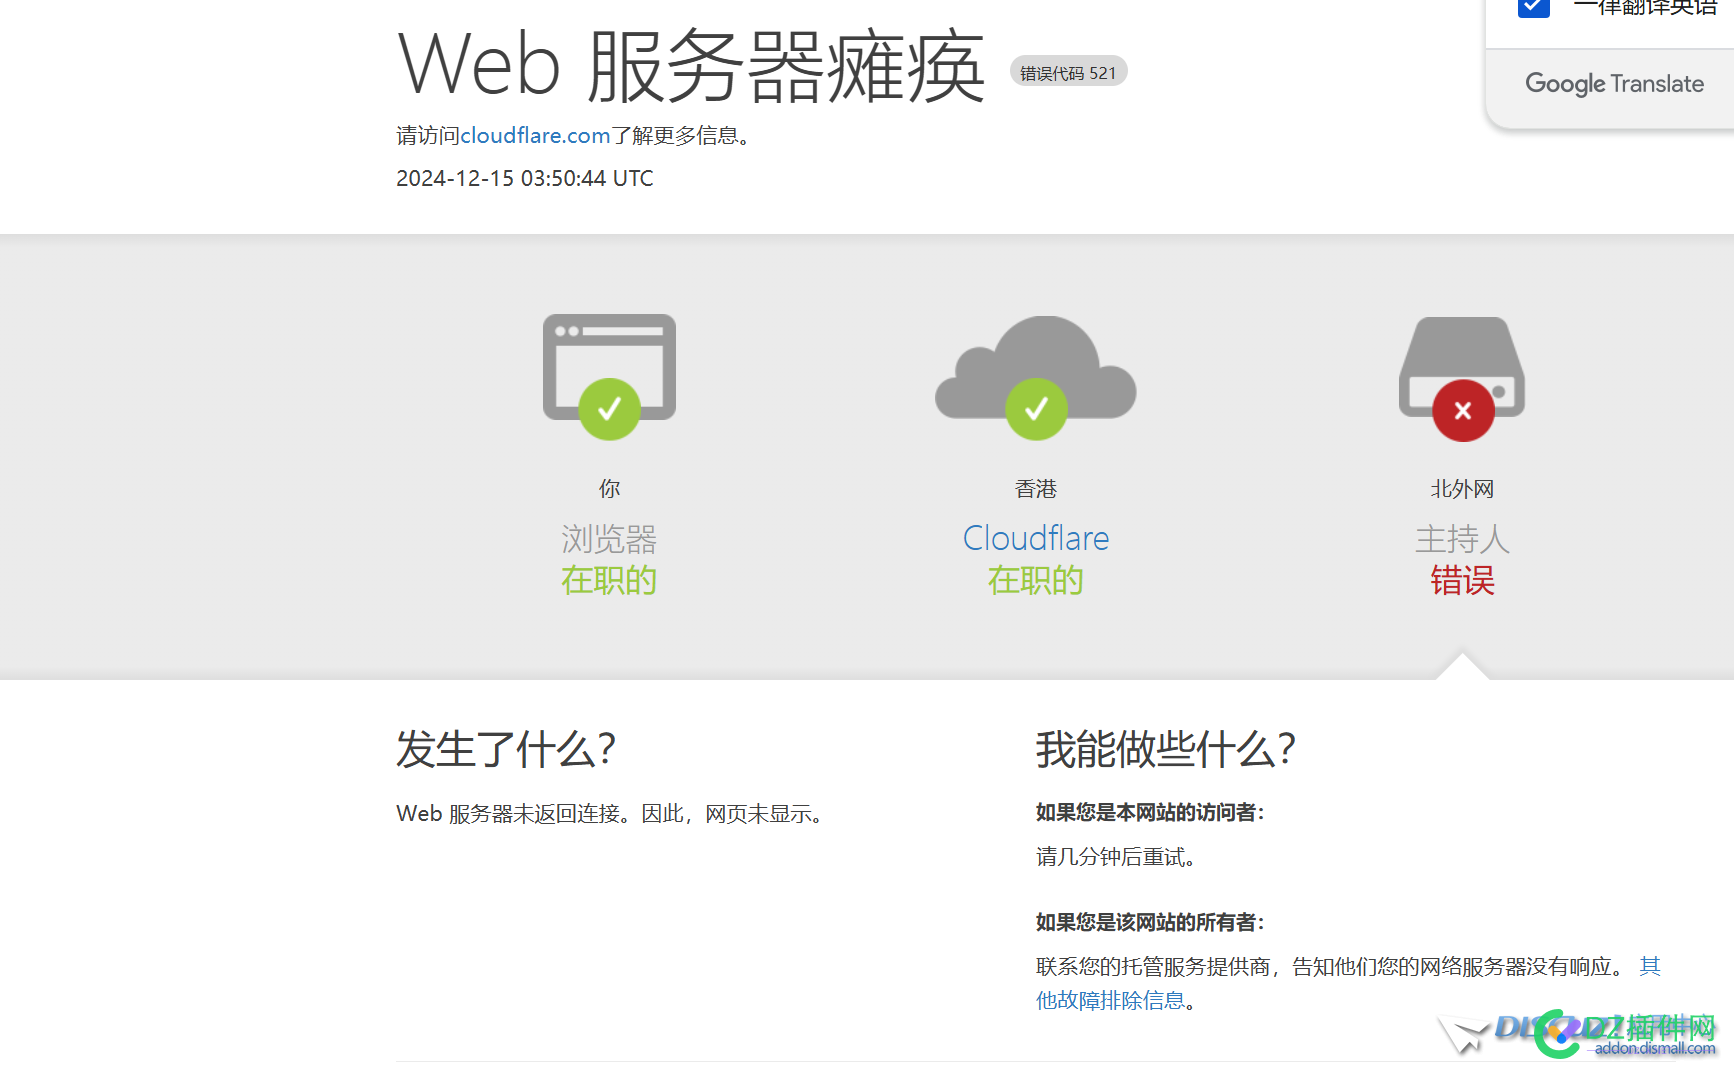Click the 如果您是该网站的所有者 subheading
This screenshot has height=1074, width=1734.
click(x=1150, y=922)
